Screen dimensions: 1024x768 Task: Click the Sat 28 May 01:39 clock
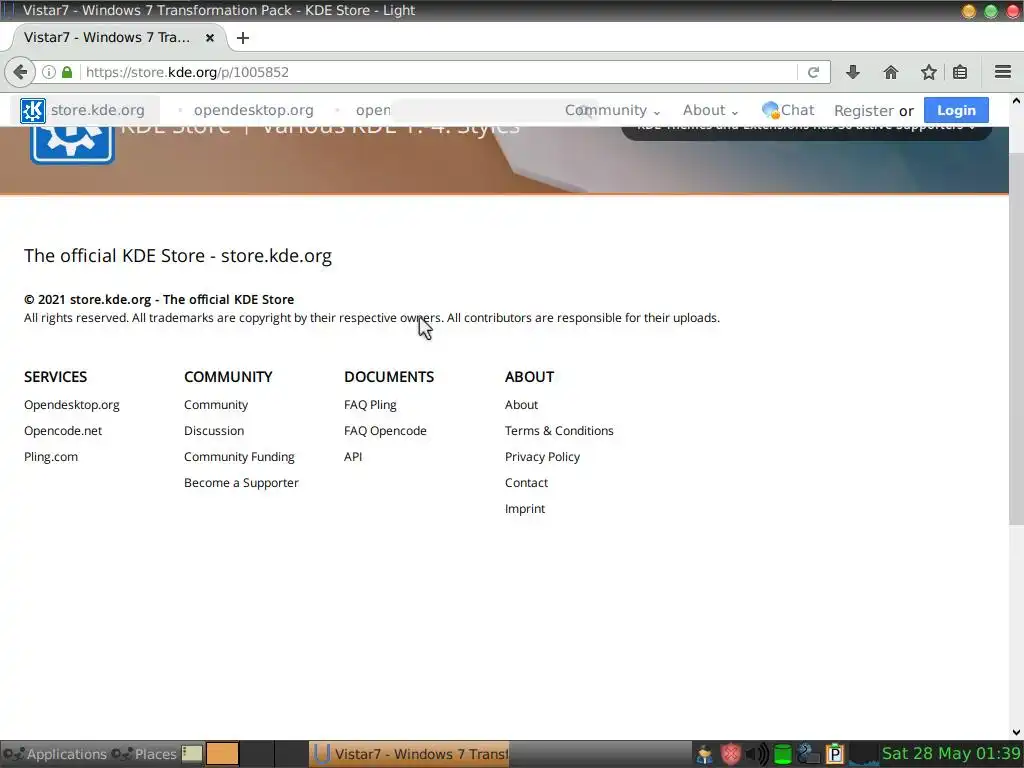pos(951,754)
